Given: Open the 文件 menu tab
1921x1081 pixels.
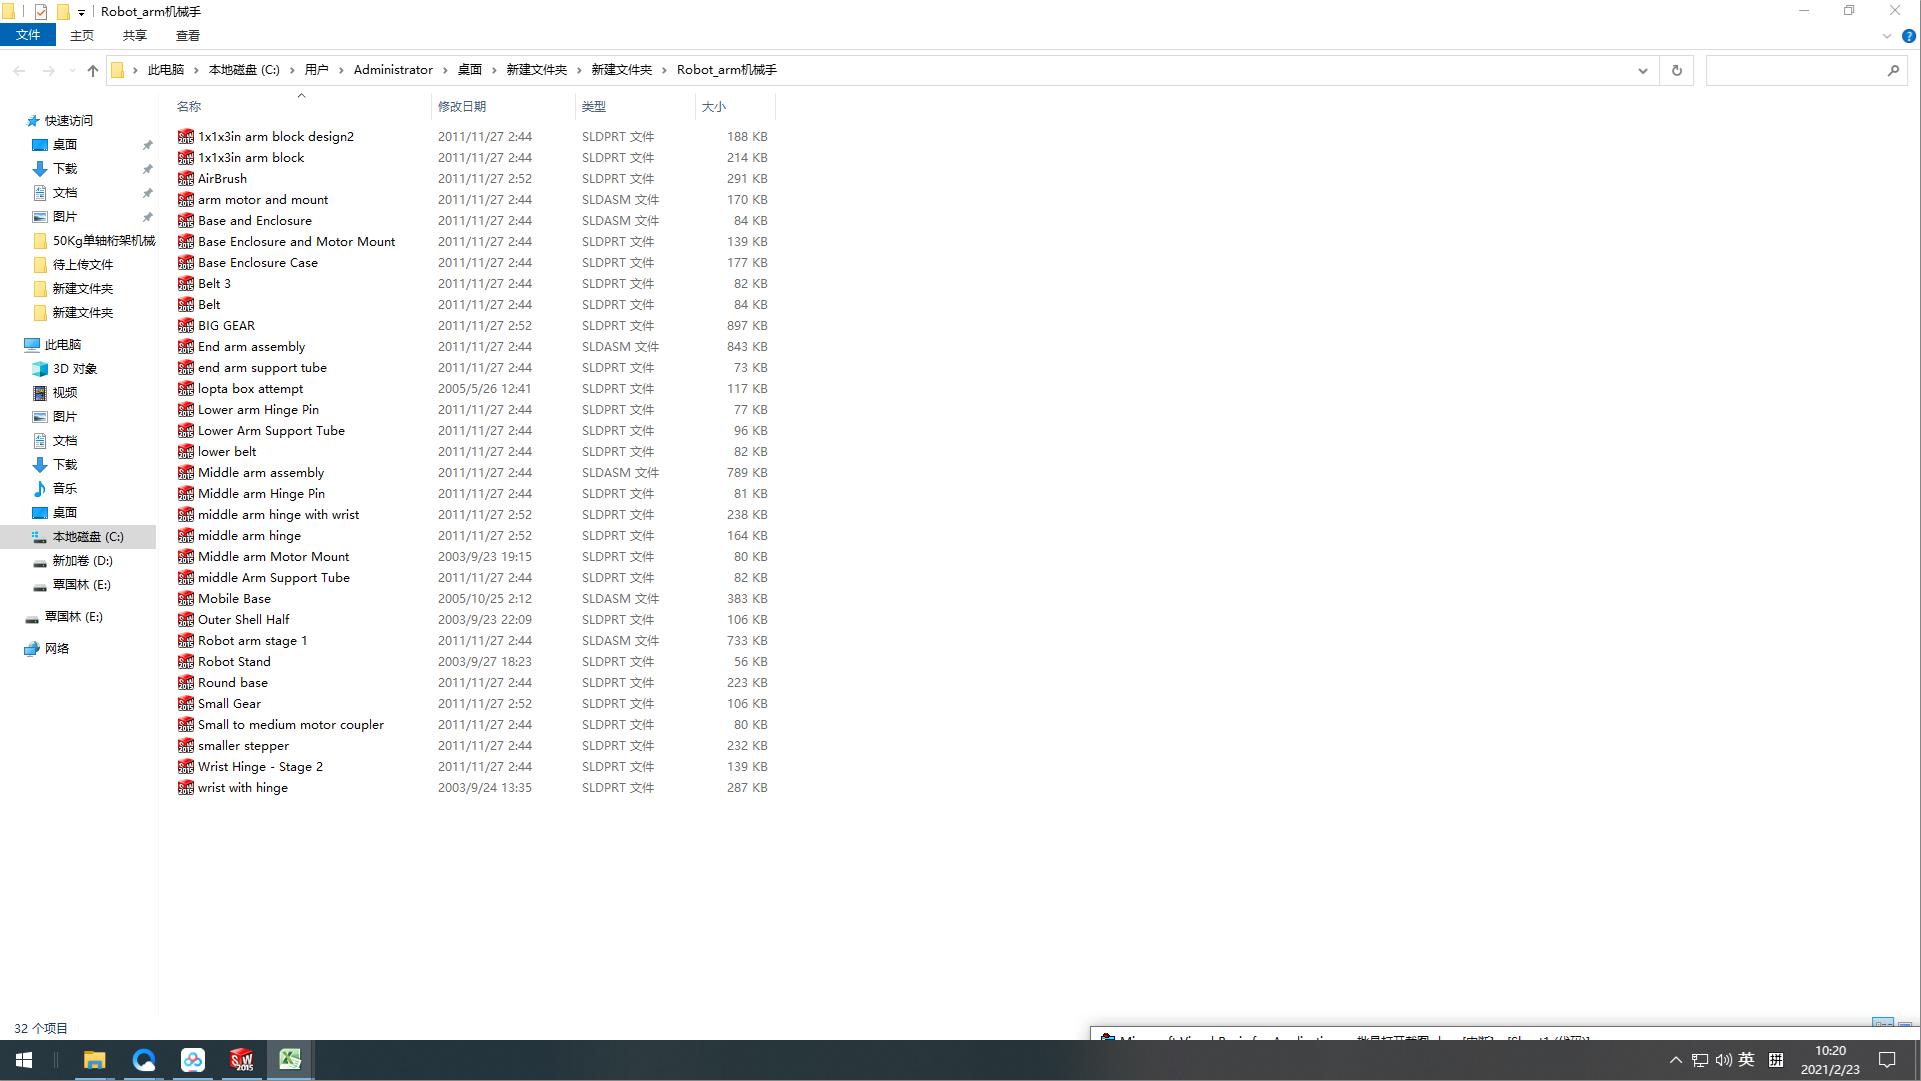Looking at the screenshot, I should (28, 35).
